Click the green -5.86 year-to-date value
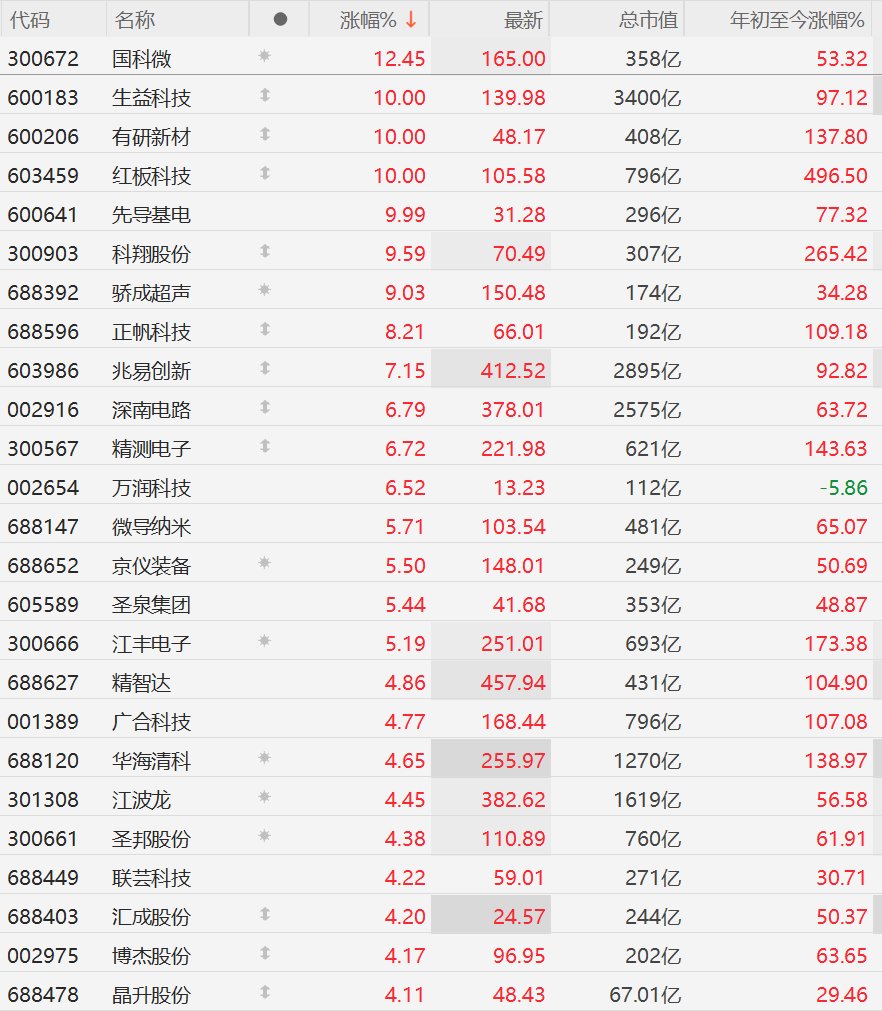The height and width of the screenshot is (1011, 882). pyautogui.click(x=843, y=487)
